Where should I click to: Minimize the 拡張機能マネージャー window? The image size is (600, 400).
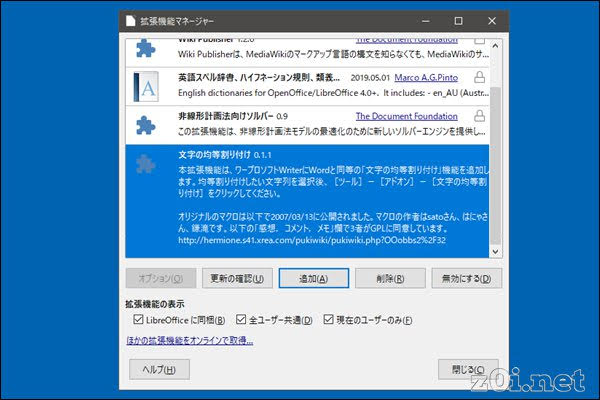click(x=426, y=21)
